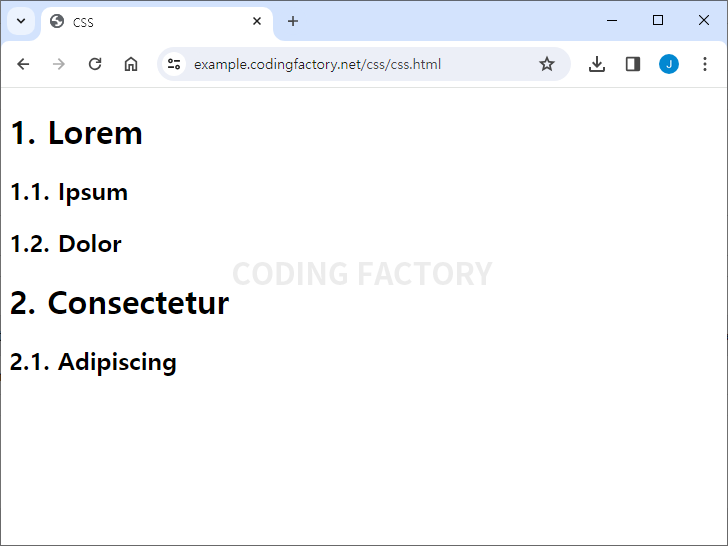Maximize the browser window
The image size is (728, 546).
tap(658, 20)
